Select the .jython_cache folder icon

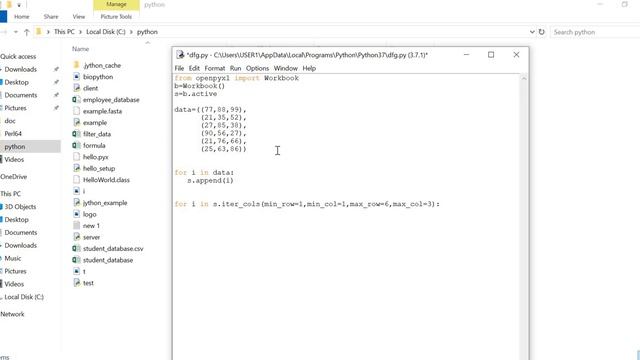pyautogui.click(x=76, y=65)
